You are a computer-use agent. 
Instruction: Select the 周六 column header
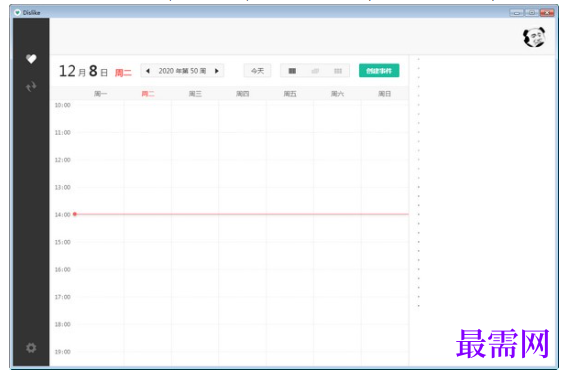337,94
